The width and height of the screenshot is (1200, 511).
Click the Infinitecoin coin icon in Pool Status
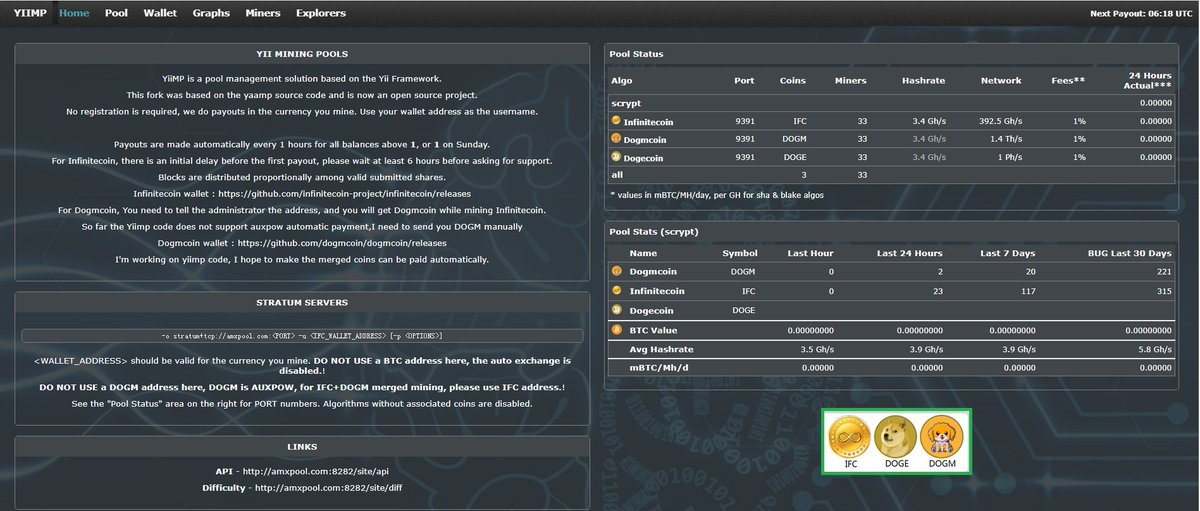tap(616, 121)
